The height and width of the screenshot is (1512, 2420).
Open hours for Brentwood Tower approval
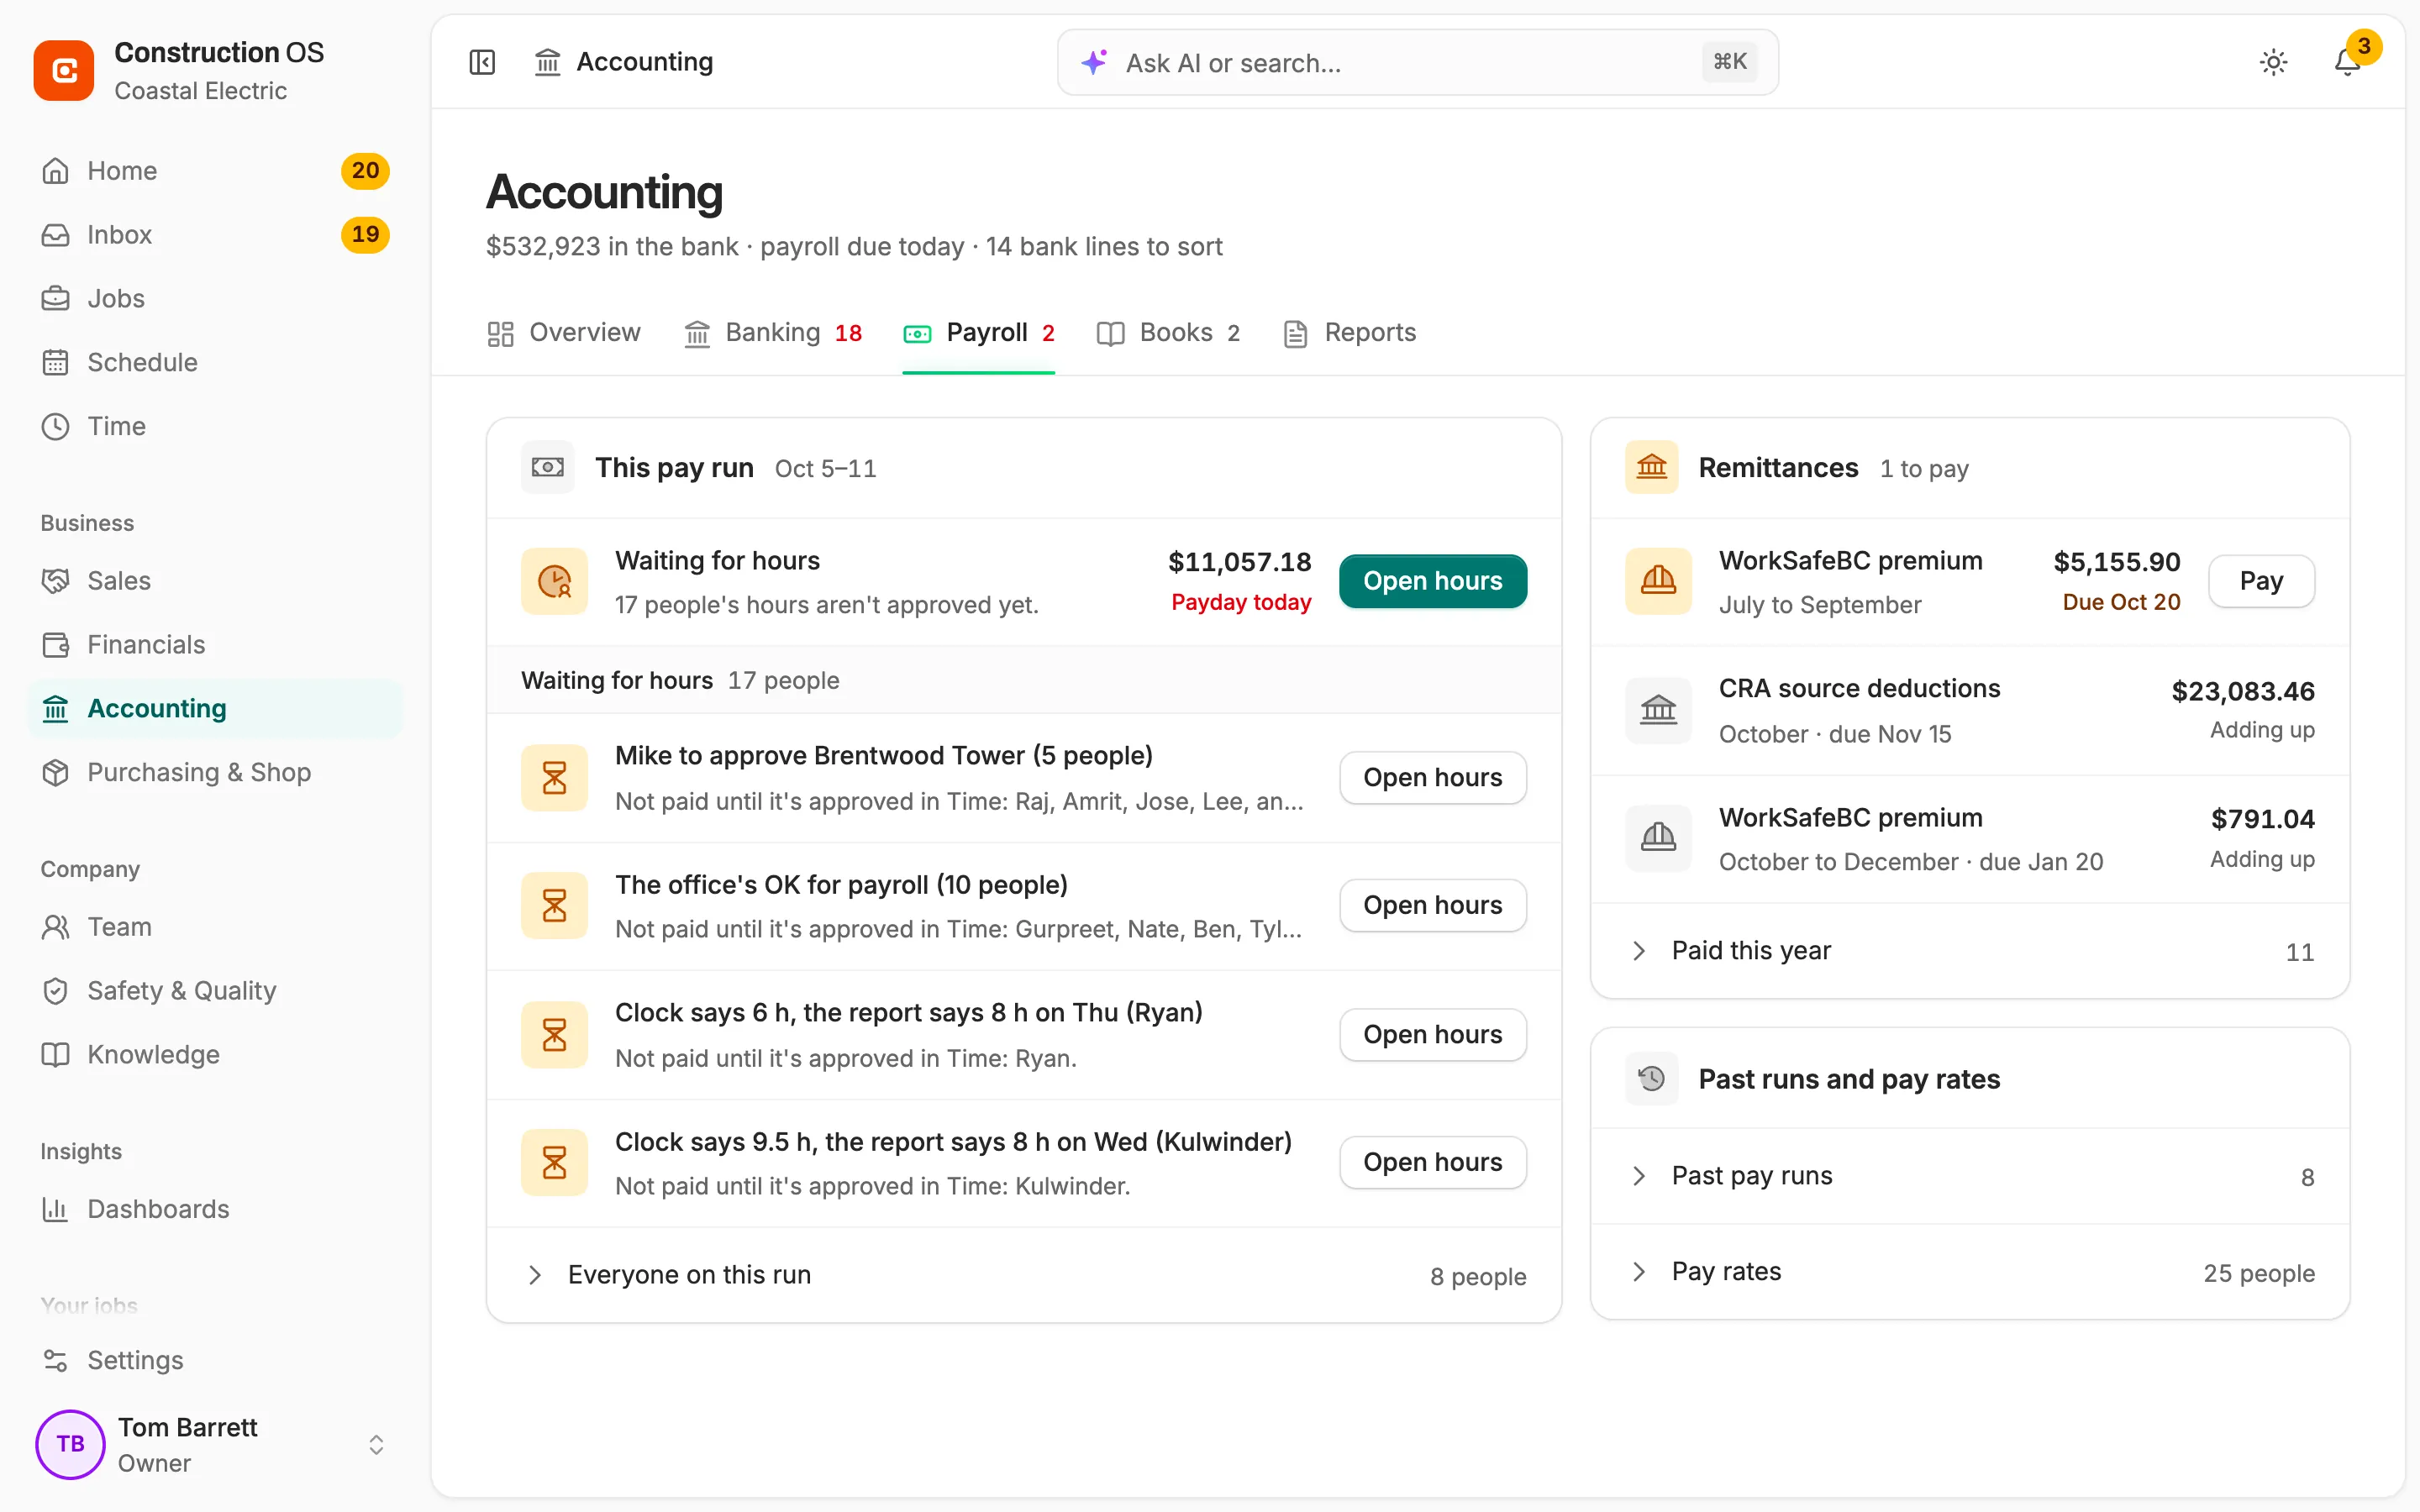(1432, 778)
